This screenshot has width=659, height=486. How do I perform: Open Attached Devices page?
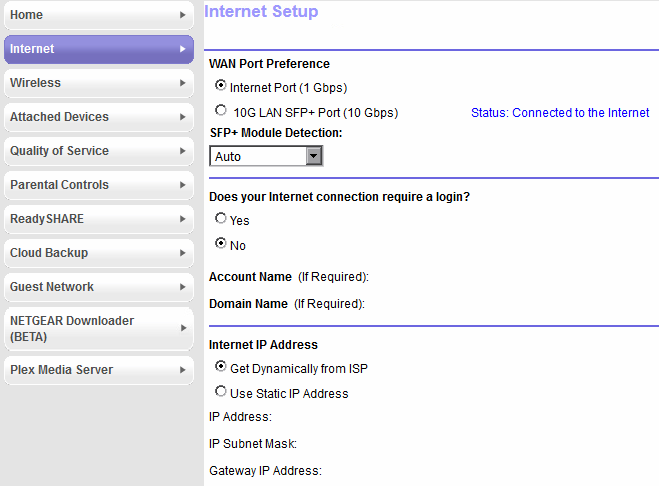90,117
